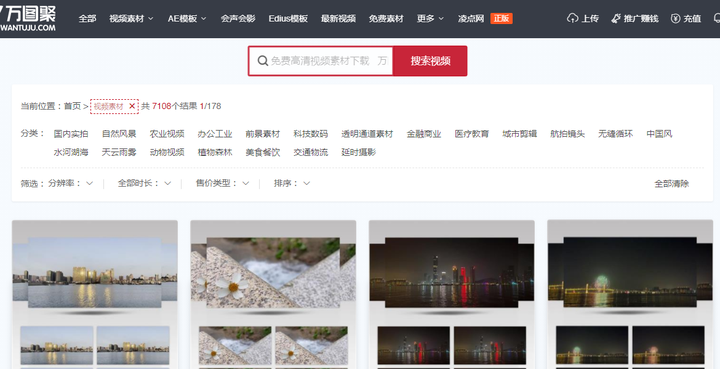The width and height of the screenshot is (720, 369).
Task: Click the 推广赚钱 promotion icon
Action: [x=616, y=18]
